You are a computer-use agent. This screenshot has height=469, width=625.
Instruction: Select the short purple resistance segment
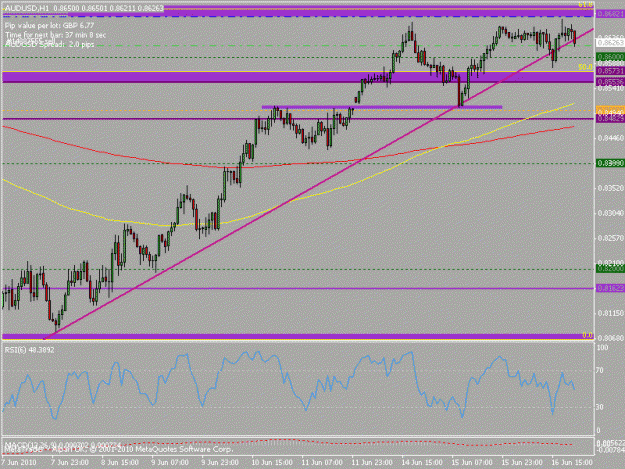point(381,107)
